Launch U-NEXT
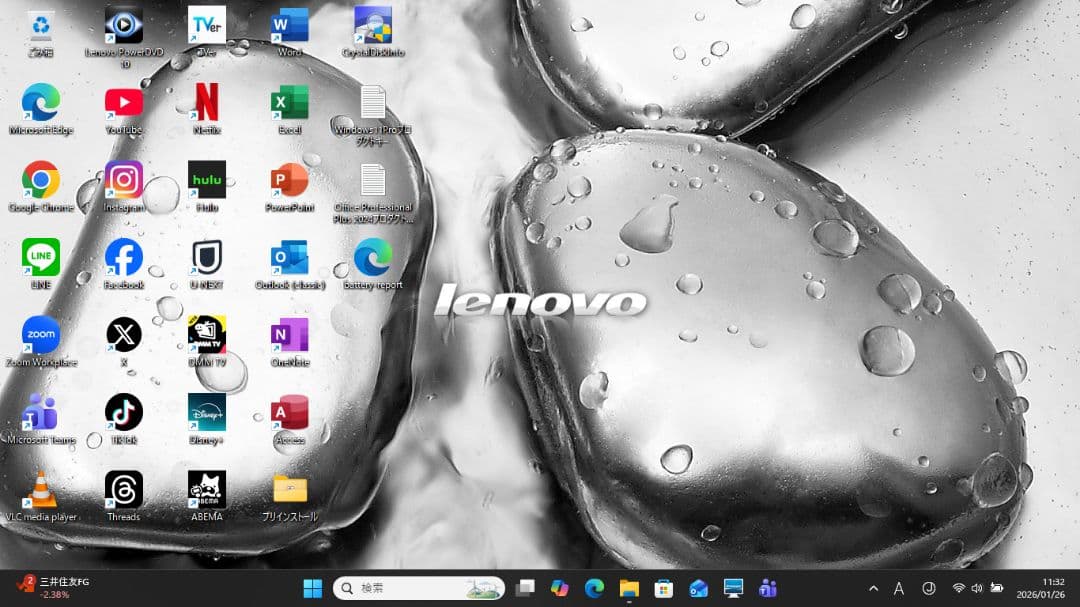 pos(206,258)
